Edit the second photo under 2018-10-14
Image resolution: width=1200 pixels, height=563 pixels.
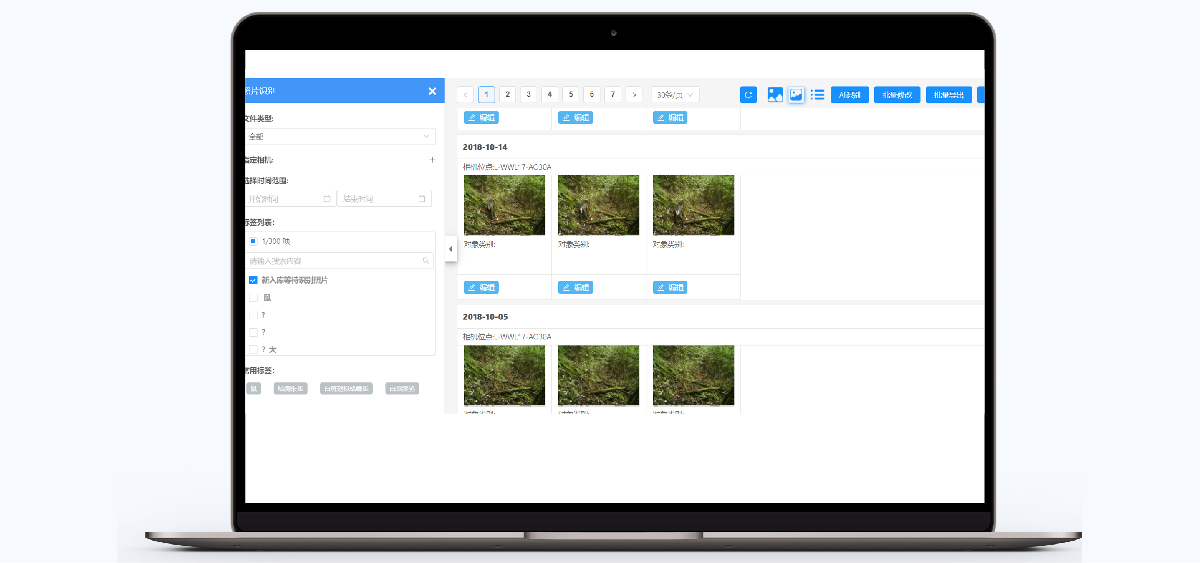click(x=575, y=287)
